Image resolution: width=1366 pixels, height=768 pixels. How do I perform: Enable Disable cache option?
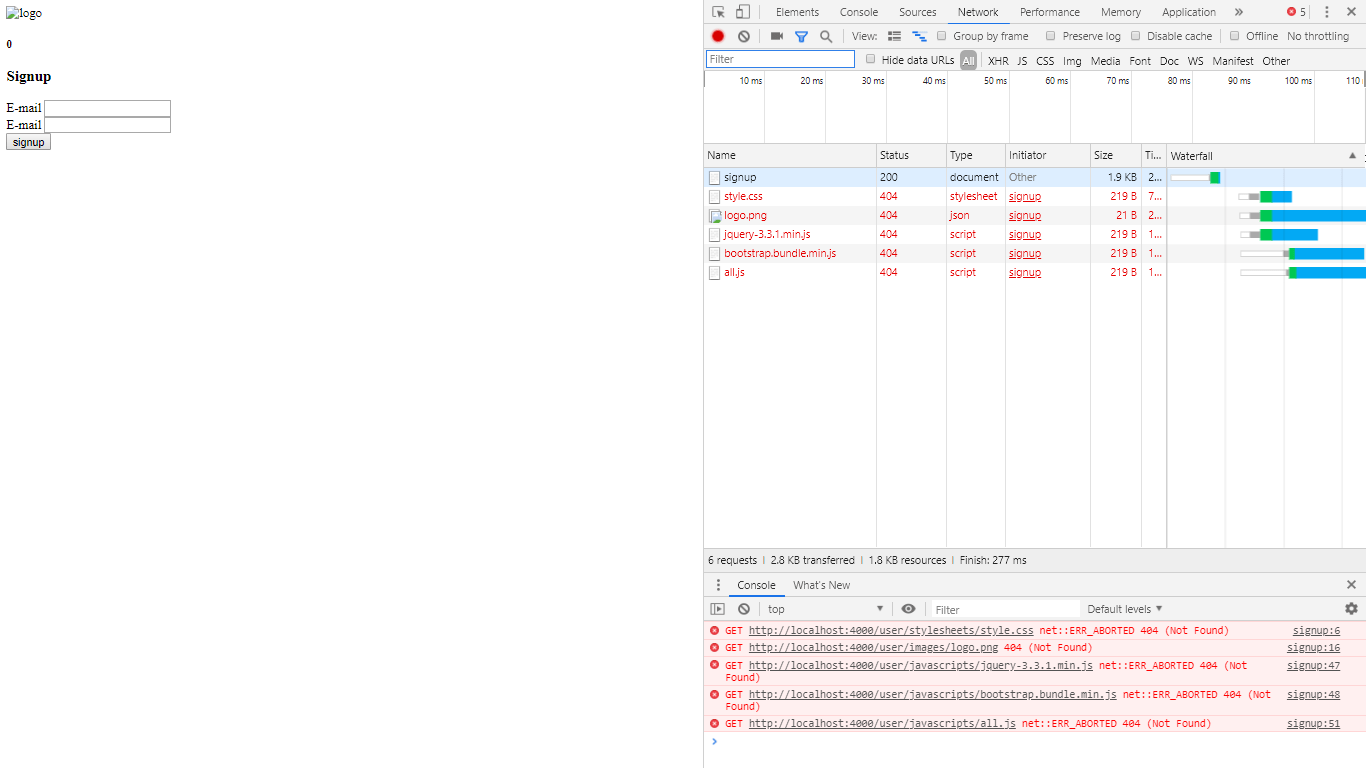pos(1135,35)
